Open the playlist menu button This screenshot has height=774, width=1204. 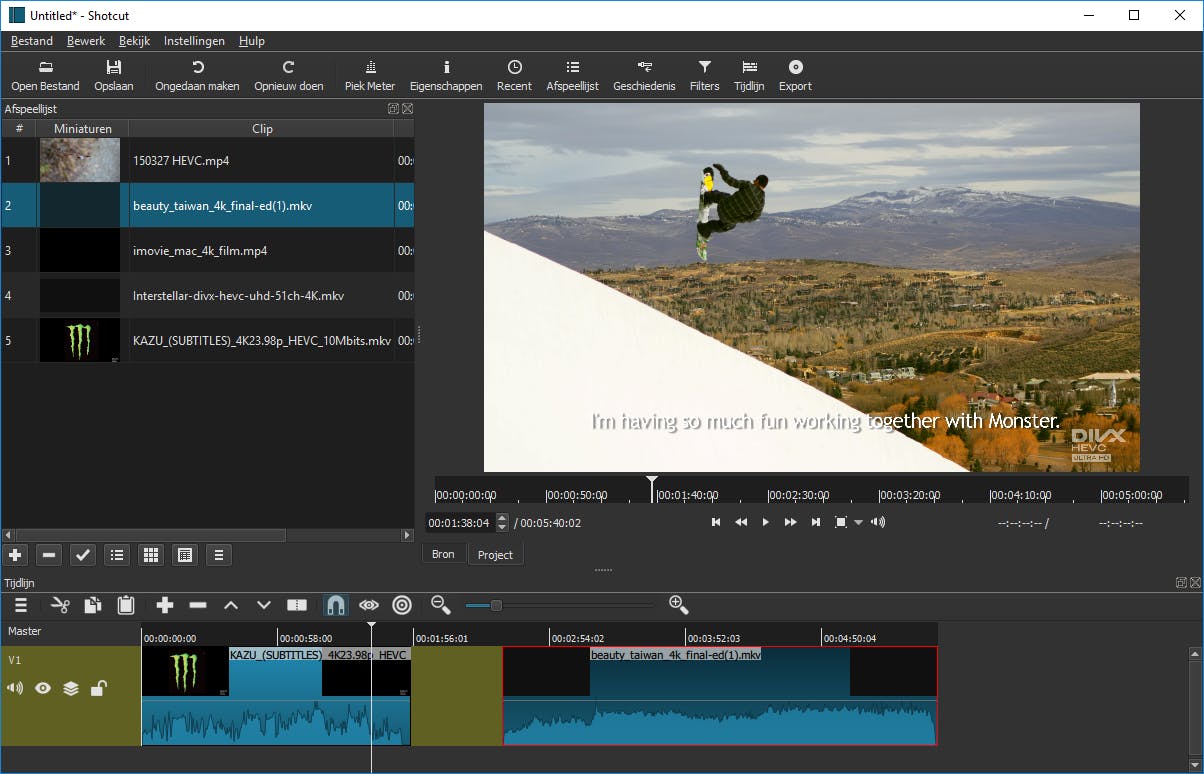point(220,555)
